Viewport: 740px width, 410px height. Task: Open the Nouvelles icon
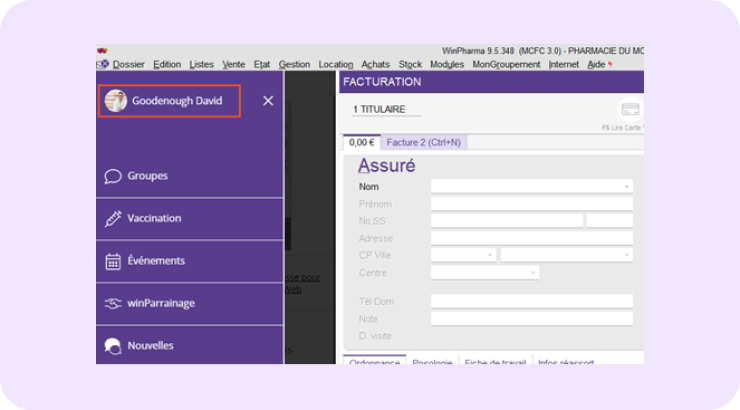[113, 346]
